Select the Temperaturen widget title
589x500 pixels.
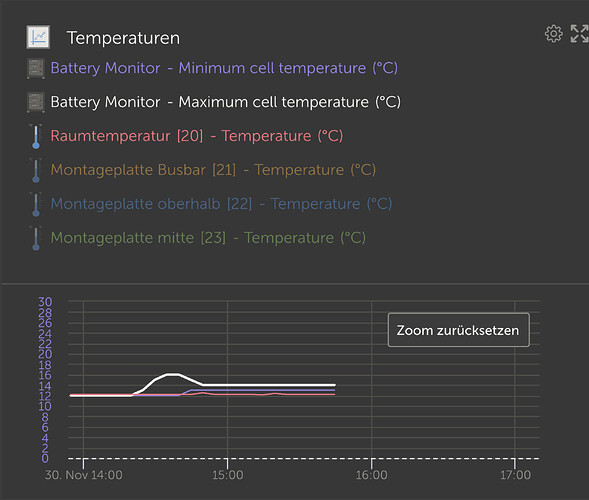click(x=123, y=38)
